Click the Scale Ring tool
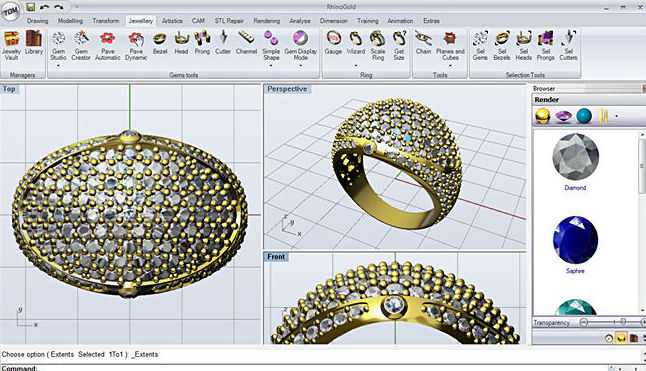The height and width of the screenshot is (371, 646). point(378,46)
